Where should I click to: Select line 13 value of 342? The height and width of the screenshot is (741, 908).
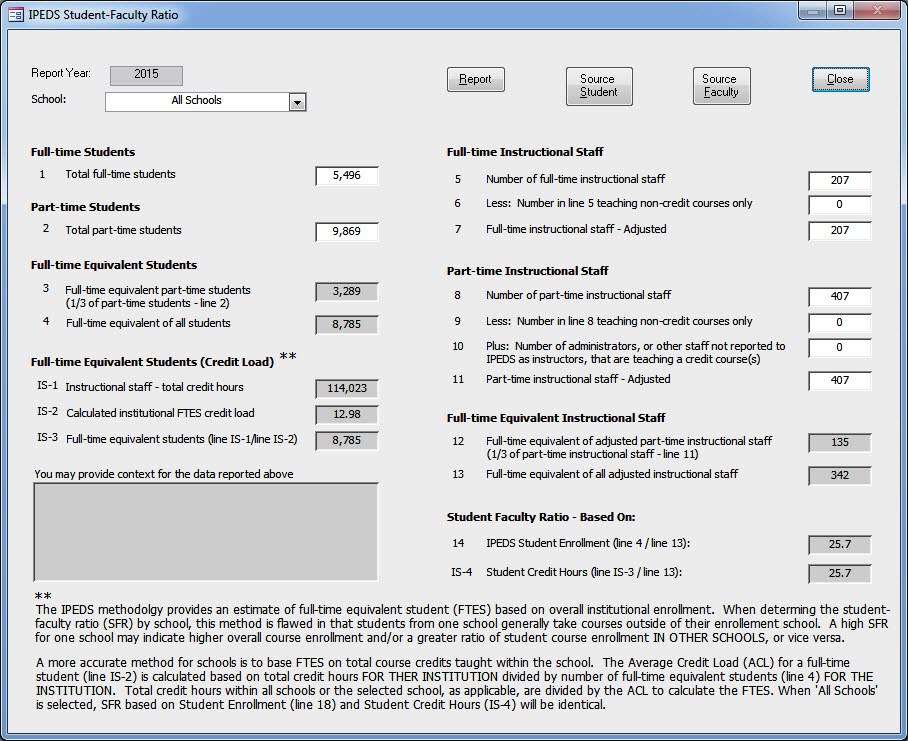pos(840,476)
